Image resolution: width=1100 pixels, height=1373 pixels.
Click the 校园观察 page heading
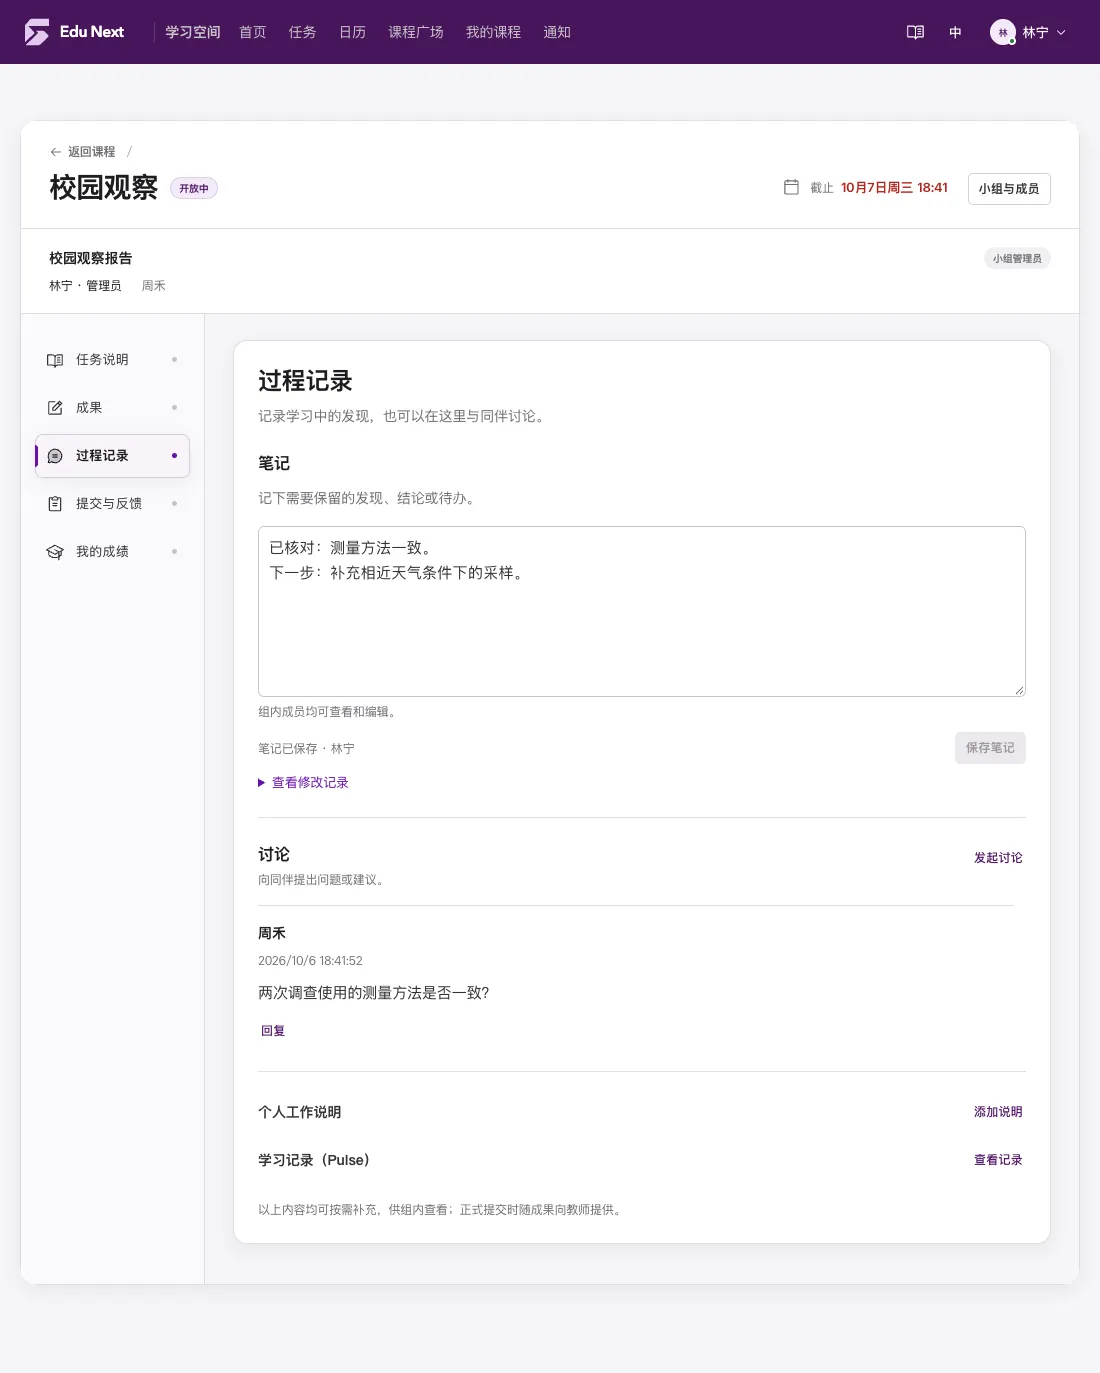(104, 188)
